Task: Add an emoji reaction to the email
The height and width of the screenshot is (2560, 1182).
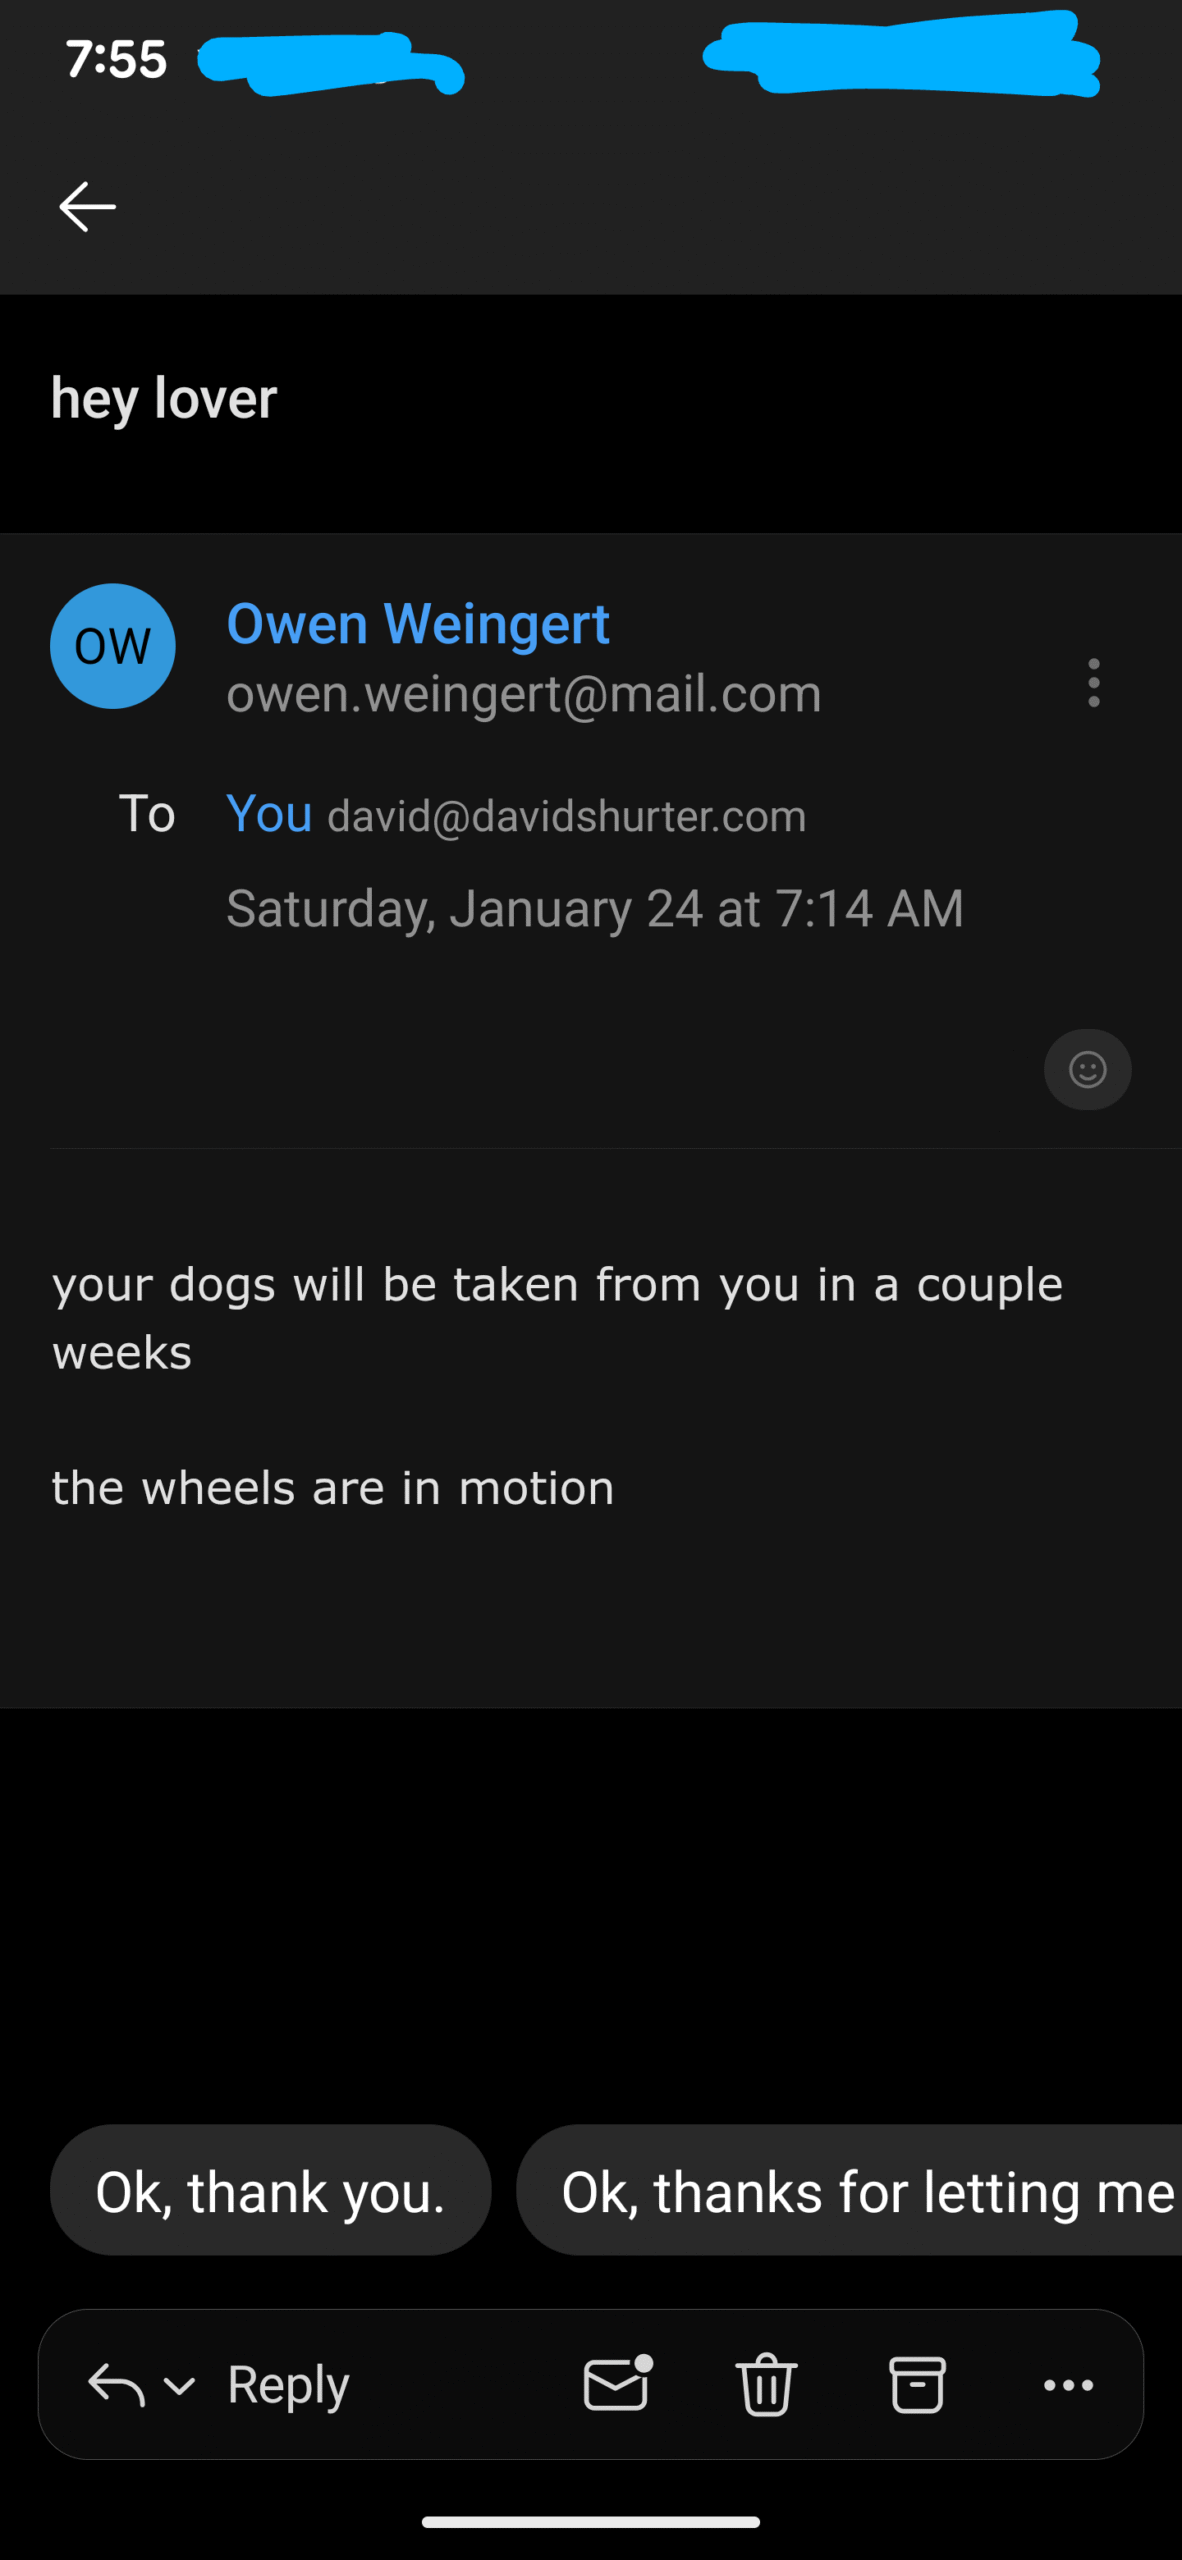Action: [x=1087, y=1069]
